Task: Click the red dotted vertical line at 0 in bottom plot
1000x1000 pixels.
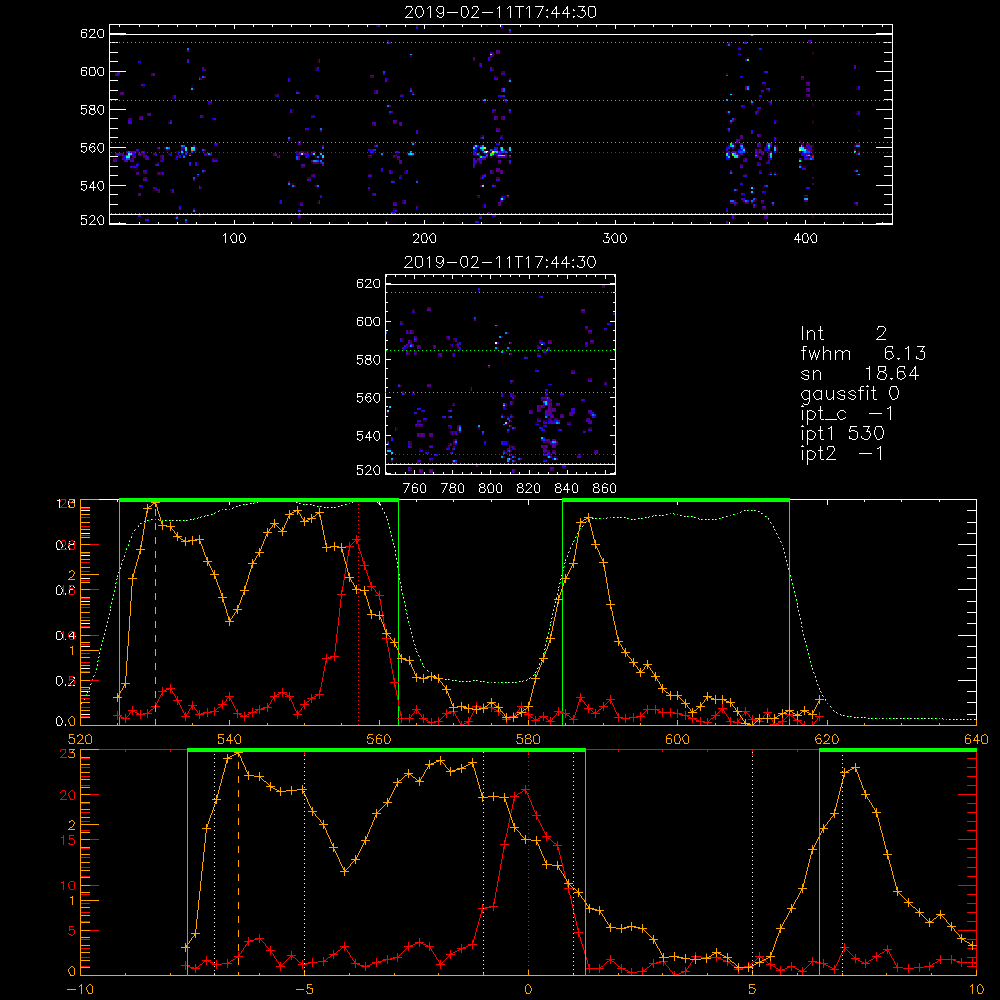Action: click(x=528, y=862)
